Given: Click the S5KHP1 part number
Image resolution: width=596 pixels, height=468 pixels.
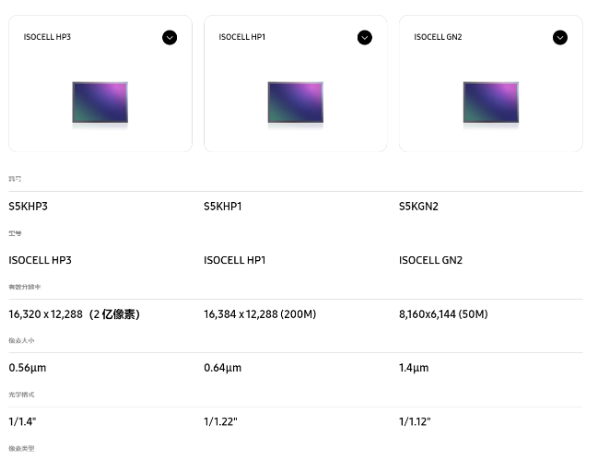Looking at the screenshot, I should 223,206.
